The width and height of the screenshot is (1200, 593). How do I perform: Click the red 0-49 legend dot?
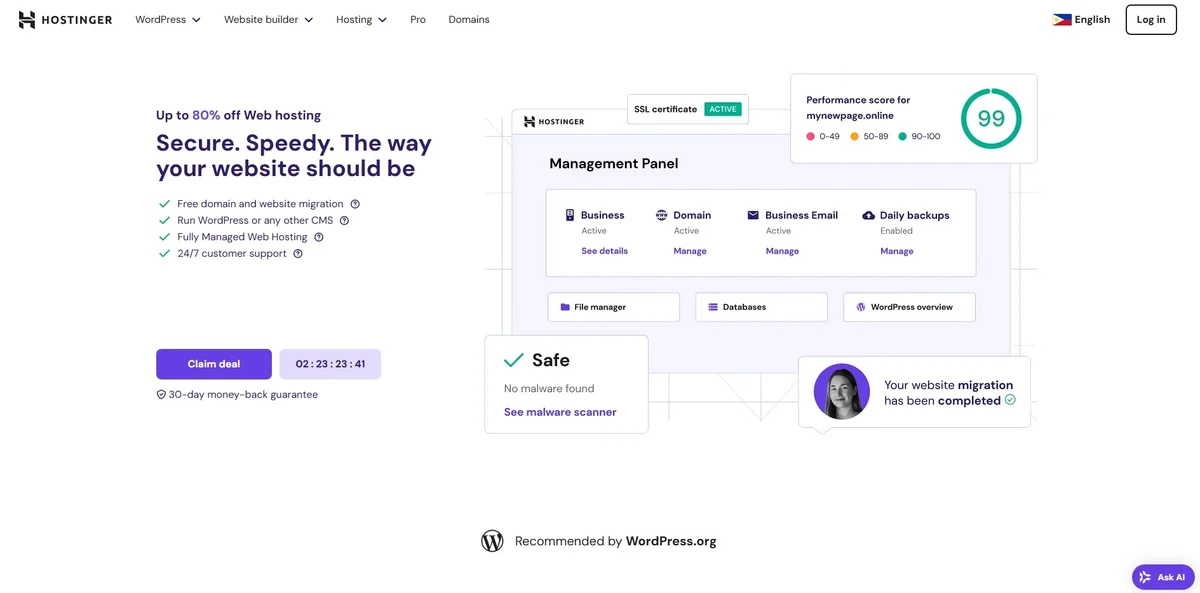coord(811,136)
